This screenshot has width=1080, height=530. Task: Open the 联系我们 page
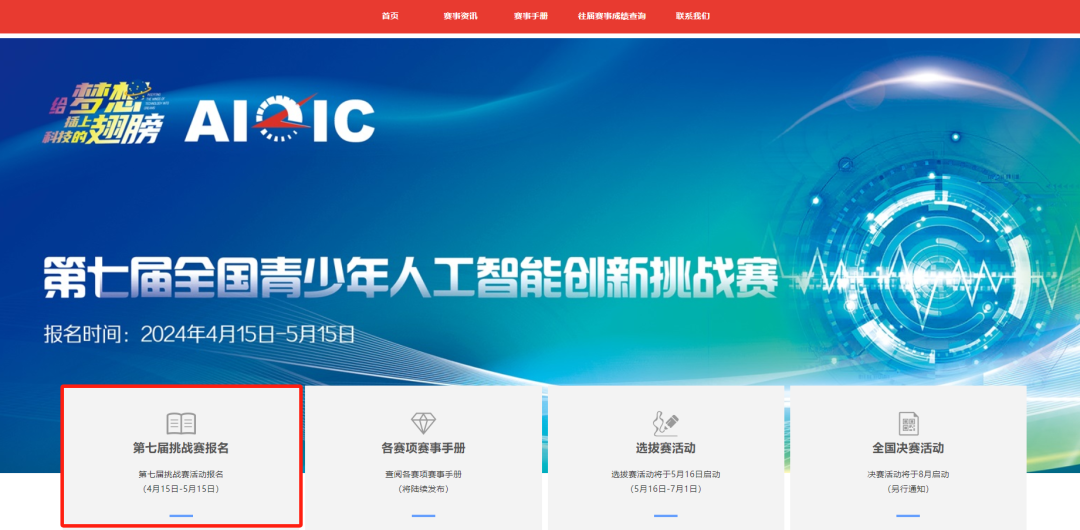(x=693, y=16)
